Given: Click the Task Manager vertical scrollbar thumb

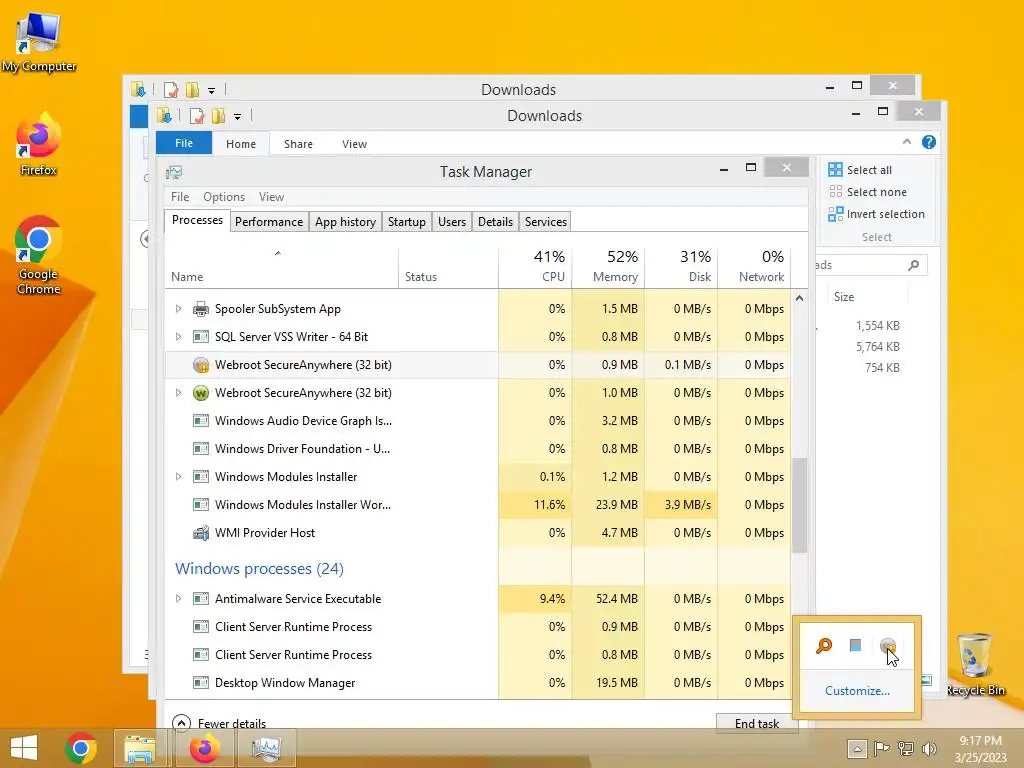Looking at the screenshot, I should point(799,505).
